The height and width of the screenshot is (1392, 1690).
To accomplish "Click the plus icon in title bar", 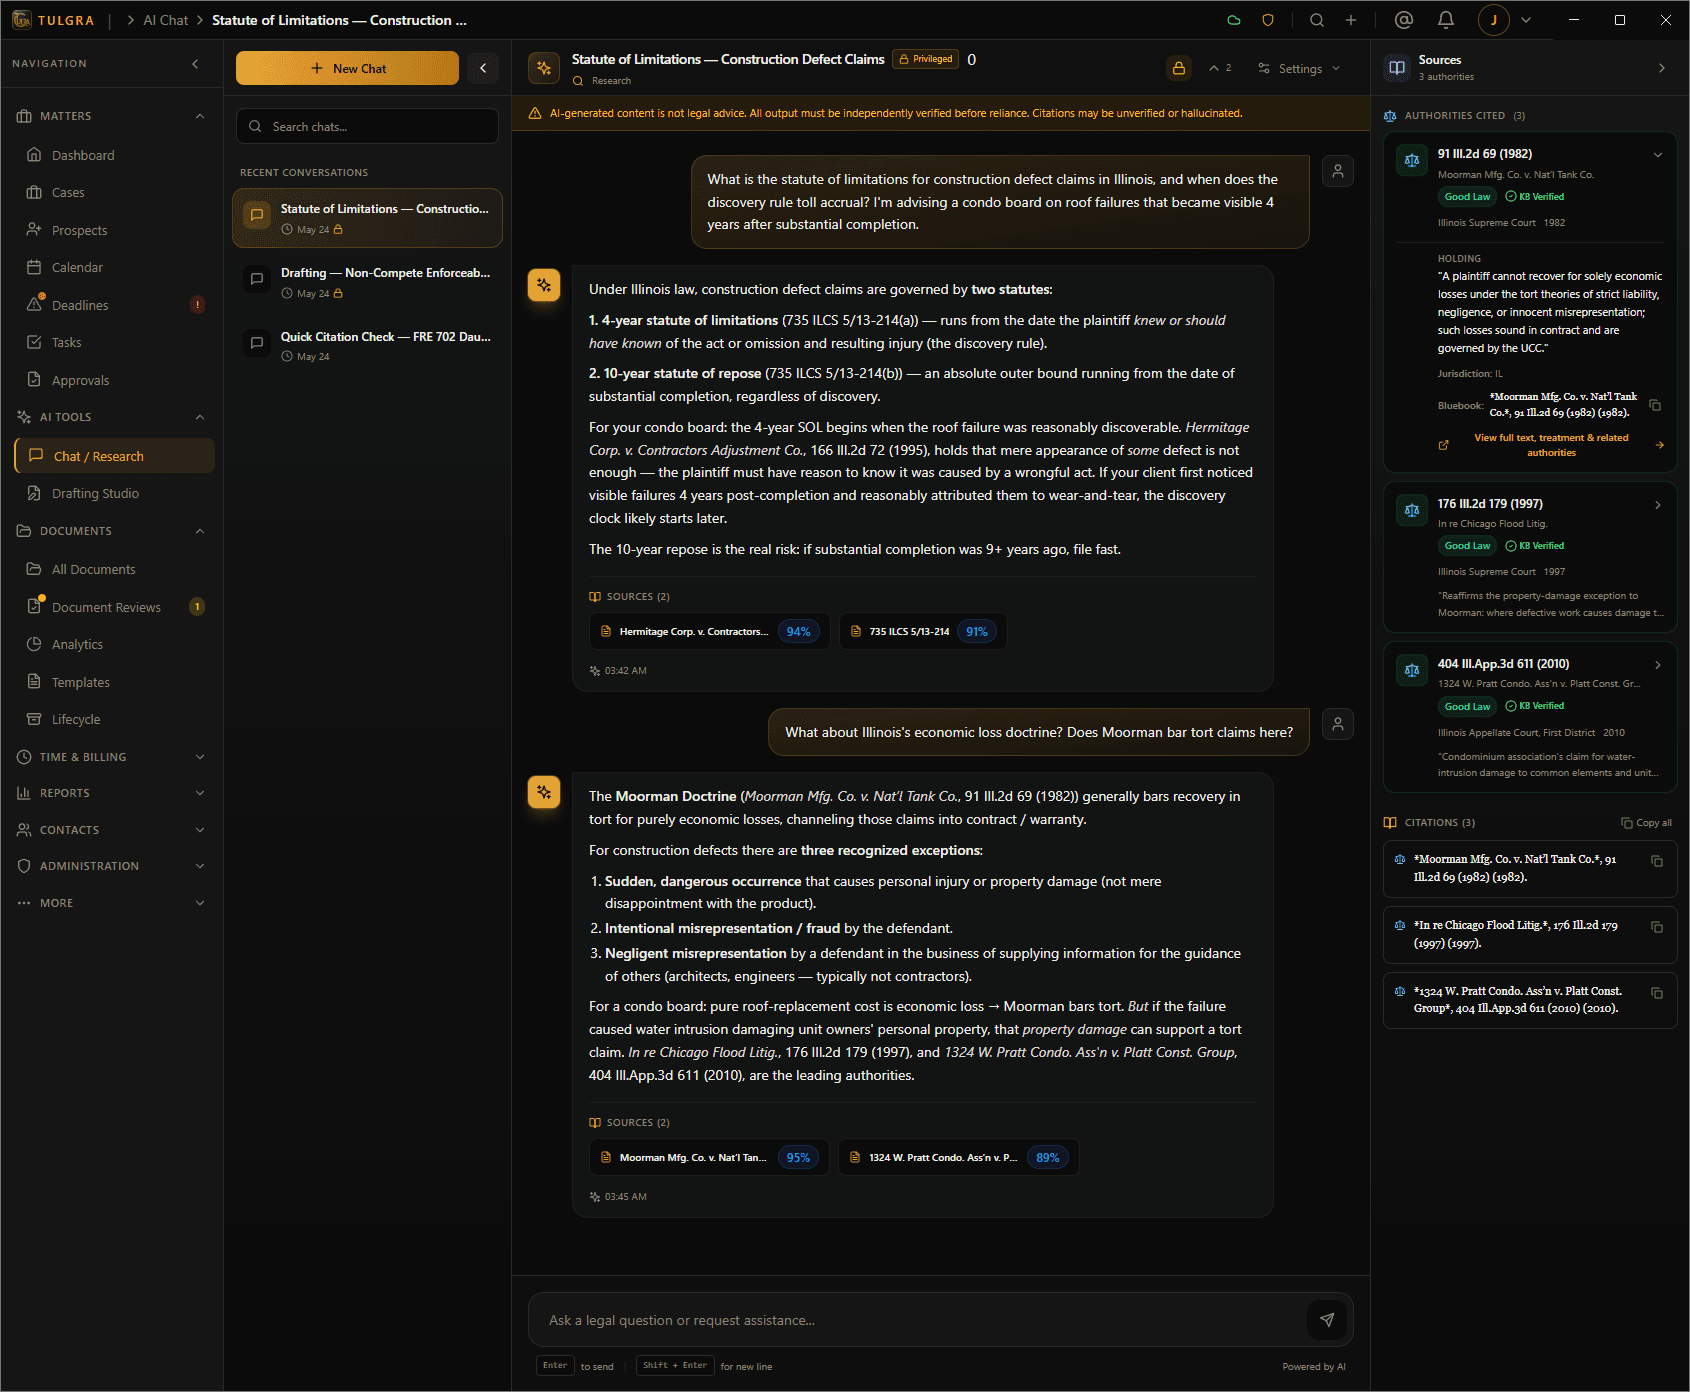I will coord(1351,20).
